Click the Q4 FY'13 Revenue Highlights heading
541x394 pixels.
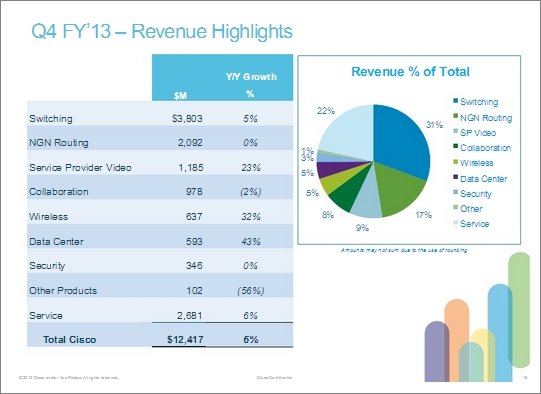pyautogui.click(x=162, y=31)
